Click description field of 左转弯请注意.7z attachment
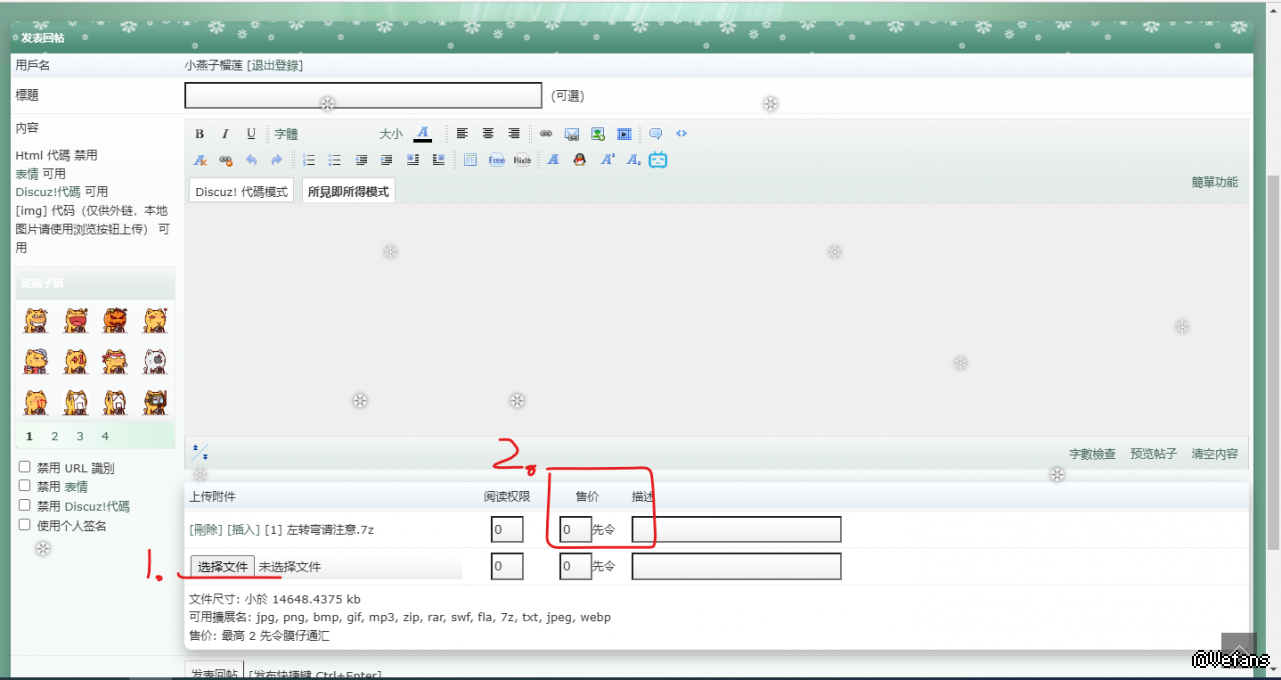 click(x=736, y=529)
